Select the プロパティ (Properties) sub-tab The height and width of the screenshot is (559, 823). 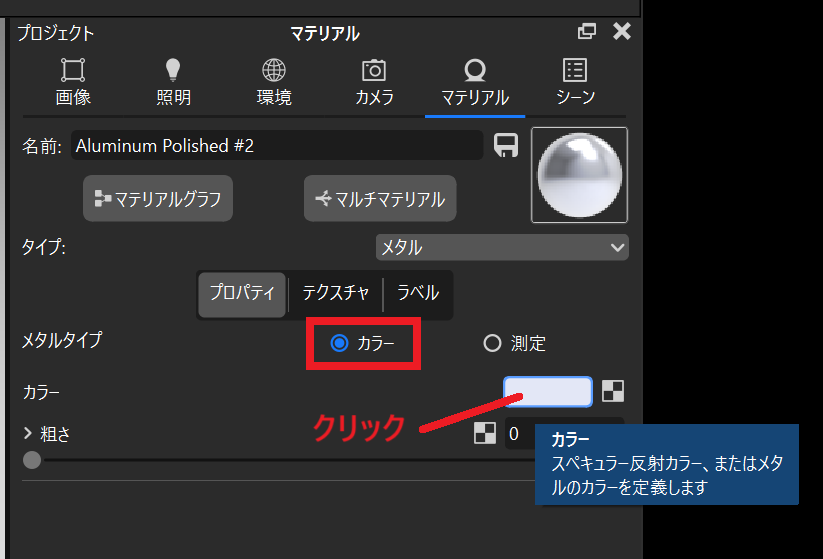point(242,294)
